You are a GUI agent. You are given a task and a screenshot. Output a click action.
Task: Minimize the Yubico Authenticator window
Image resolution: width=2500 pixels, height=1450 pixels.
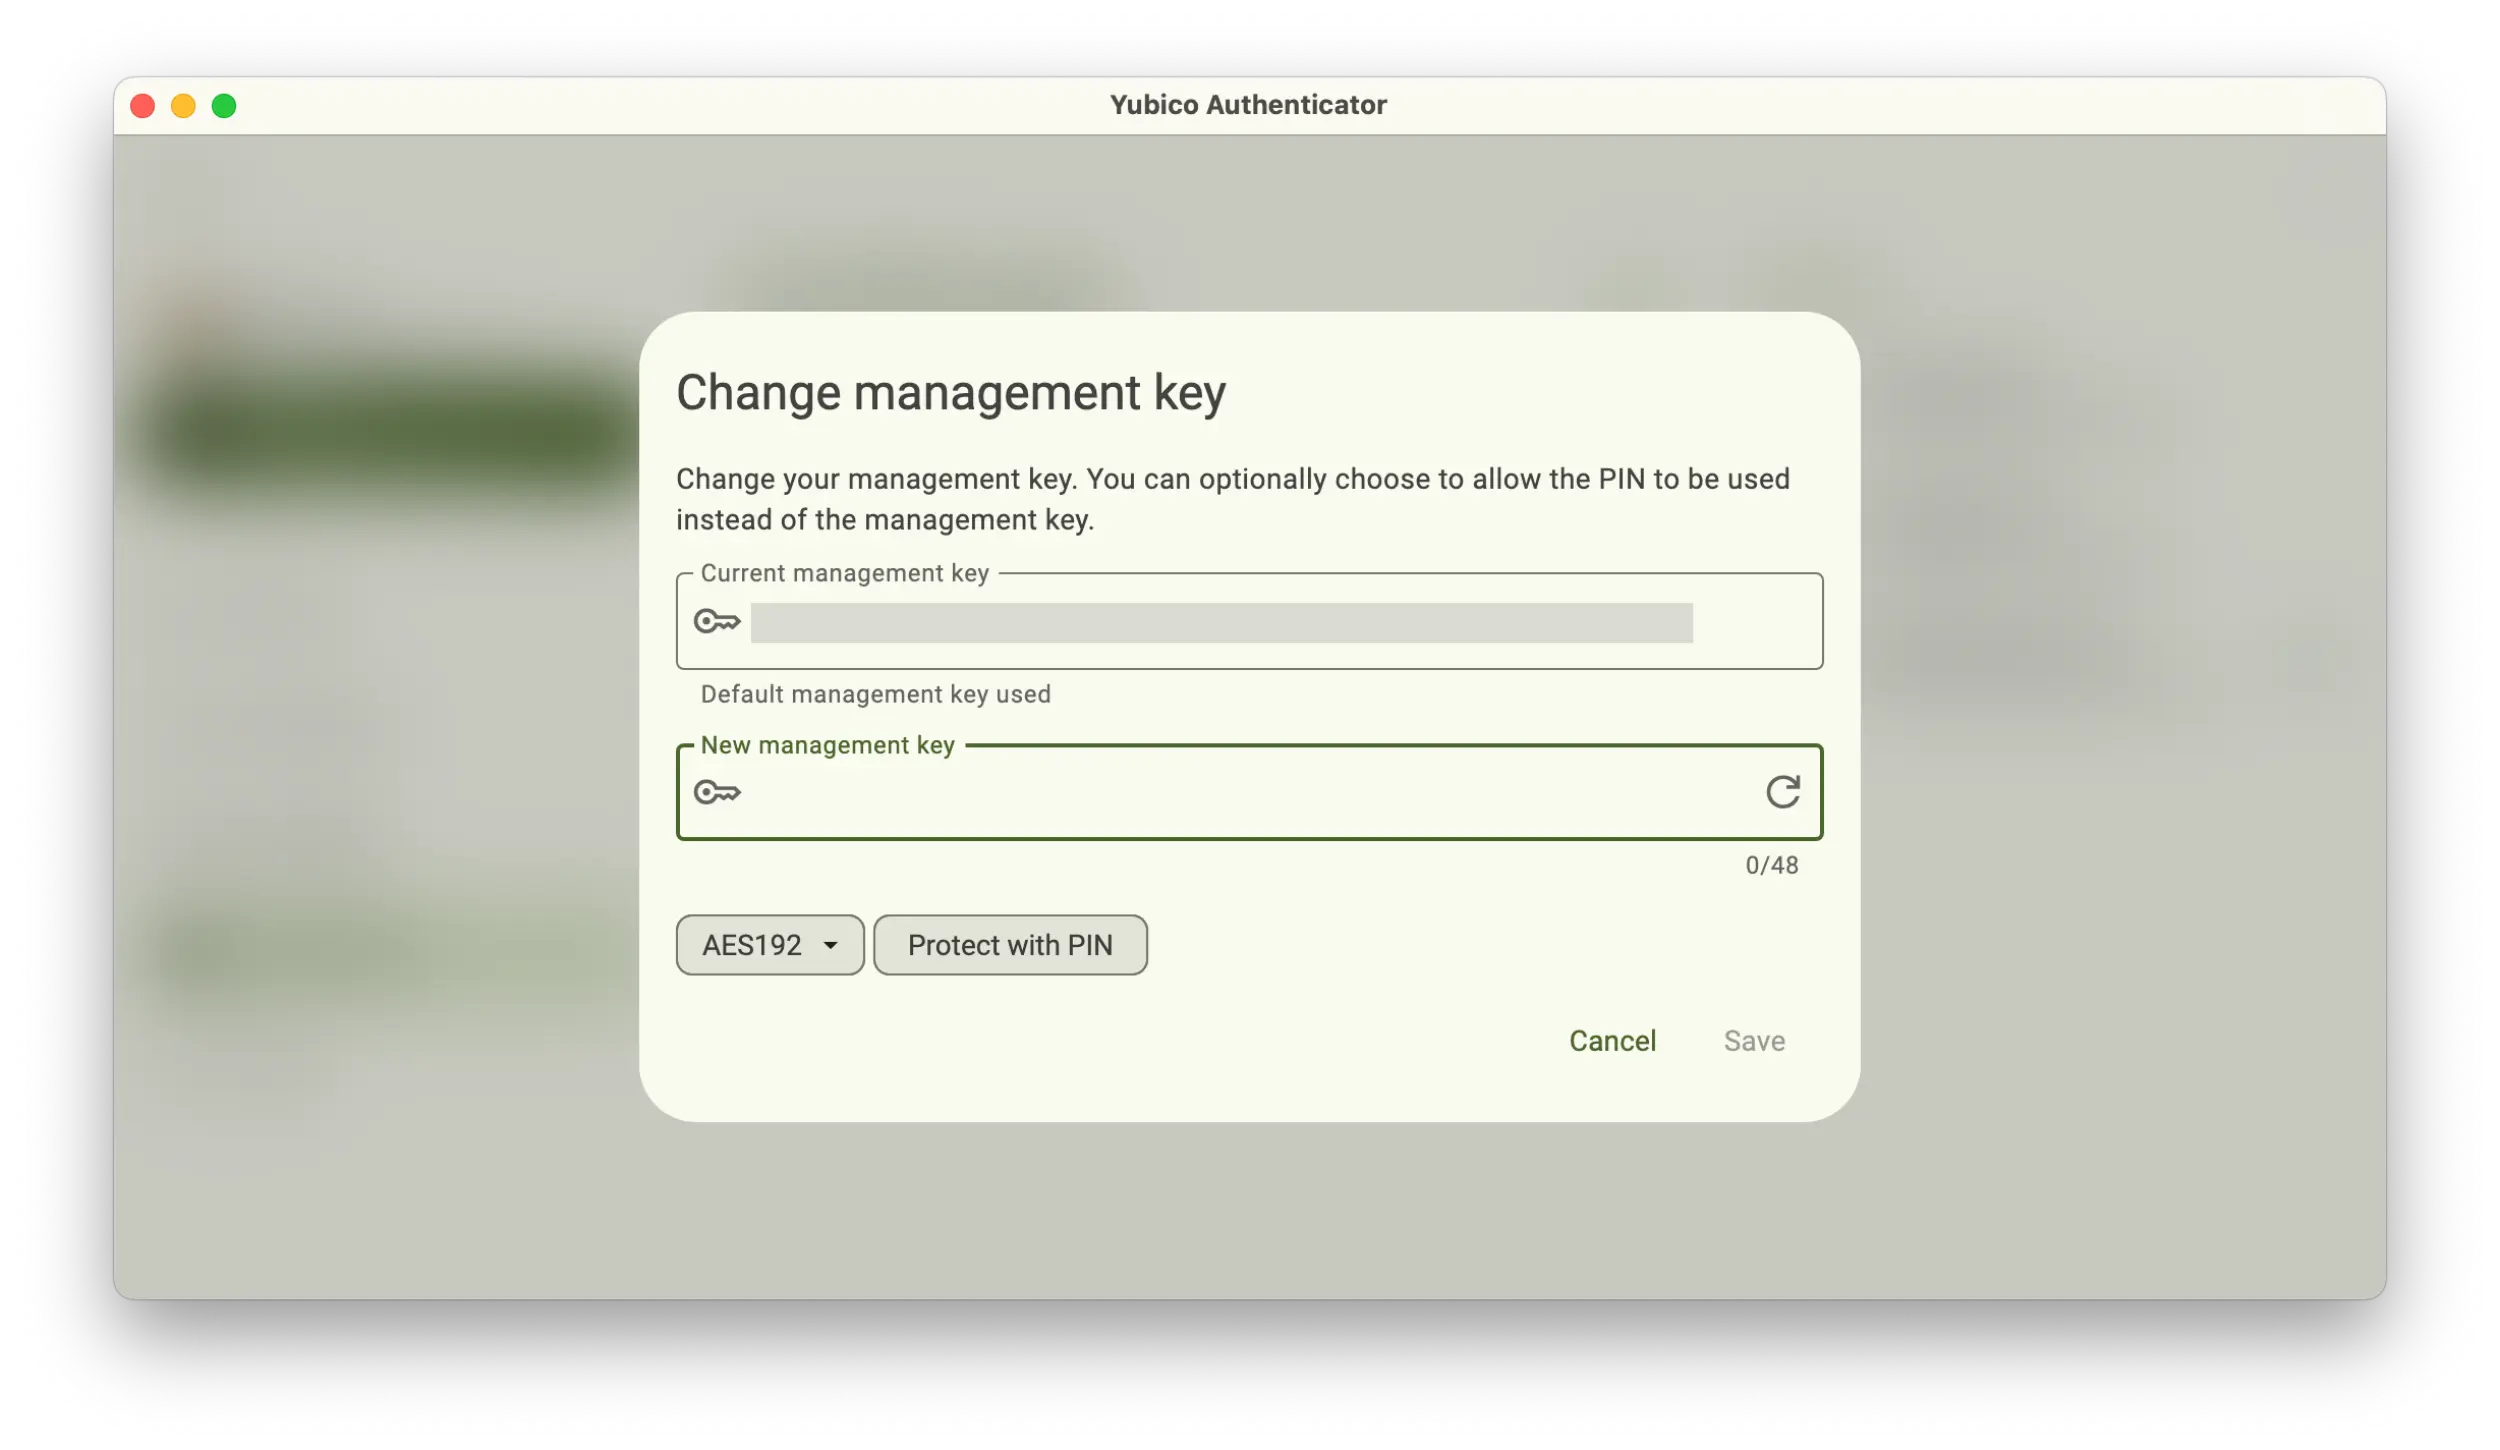pos(184,105)
